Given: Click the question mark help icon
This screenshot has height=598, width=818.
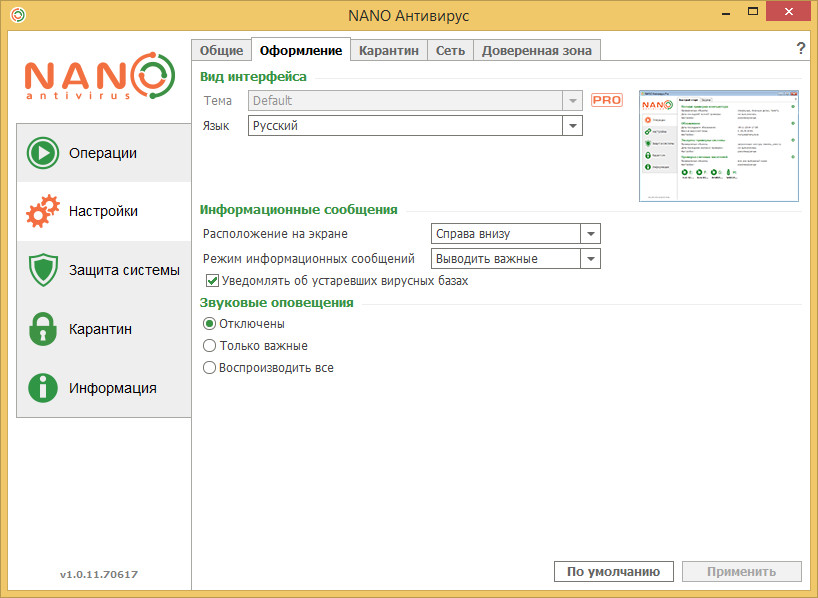Looking at the screenshot, I should click(x=801, y=49).
